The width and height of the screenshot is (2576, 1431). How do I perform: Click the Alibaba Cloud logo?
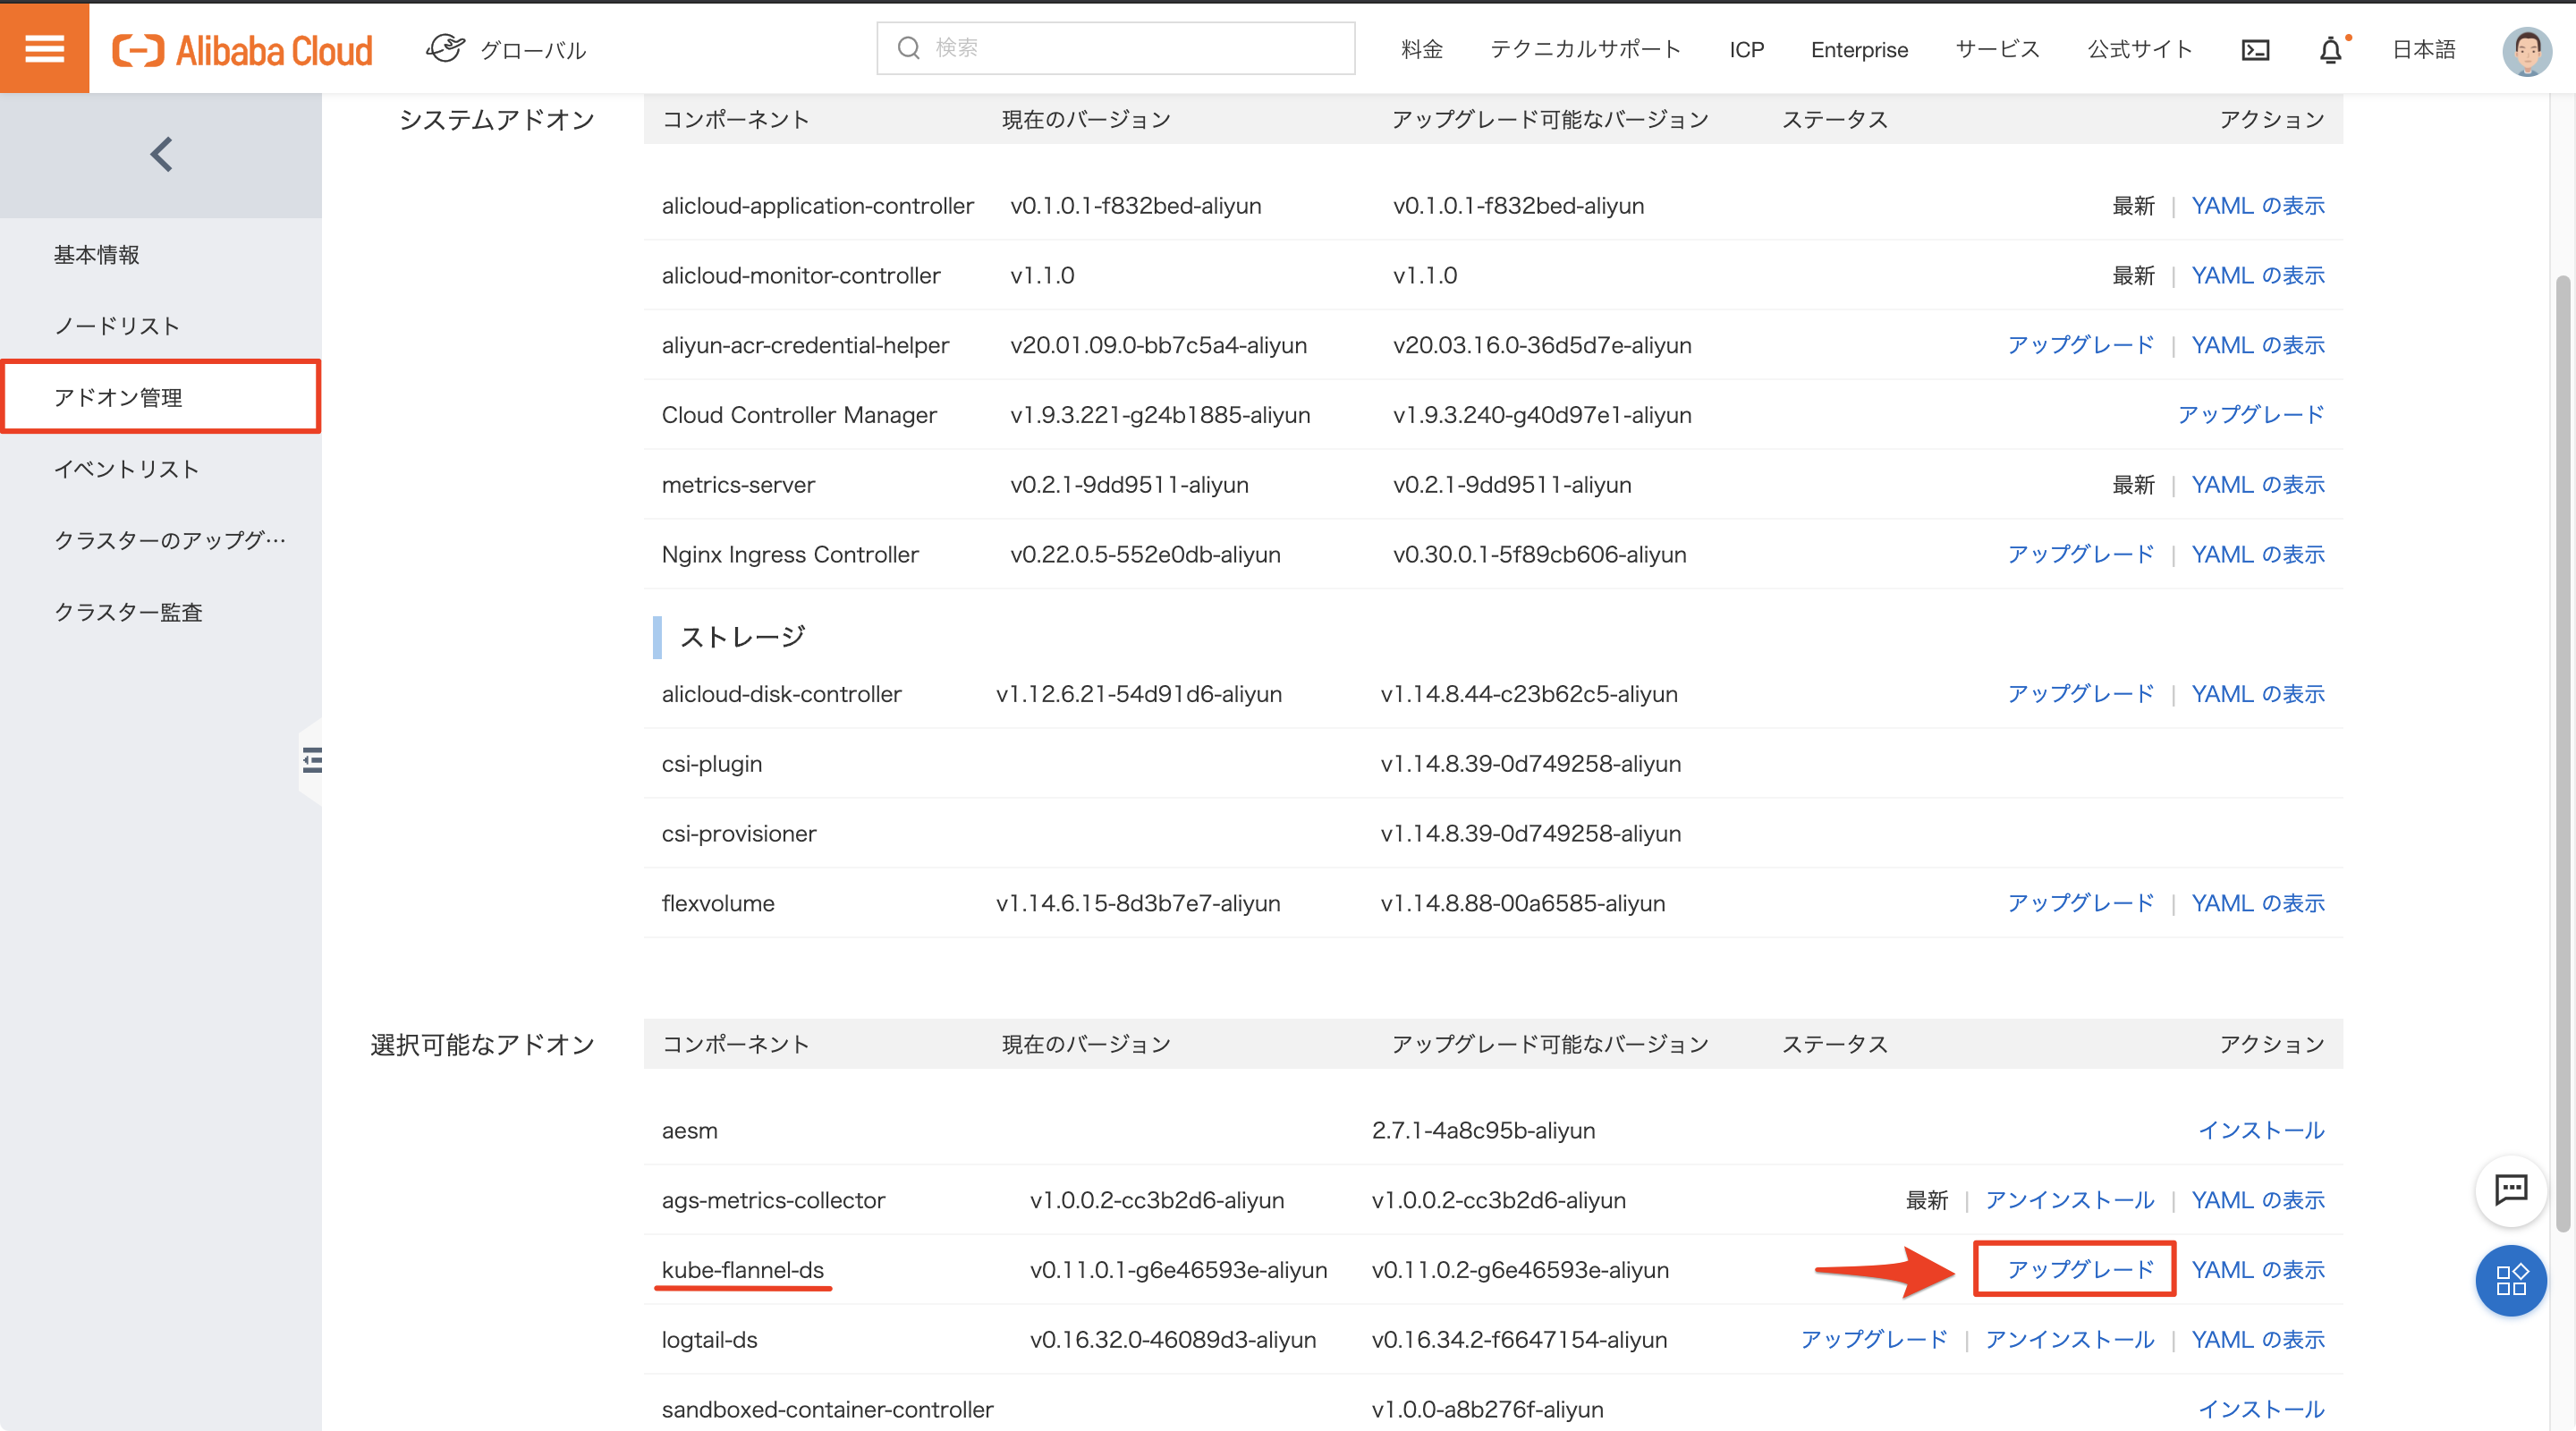click(243, 50)
